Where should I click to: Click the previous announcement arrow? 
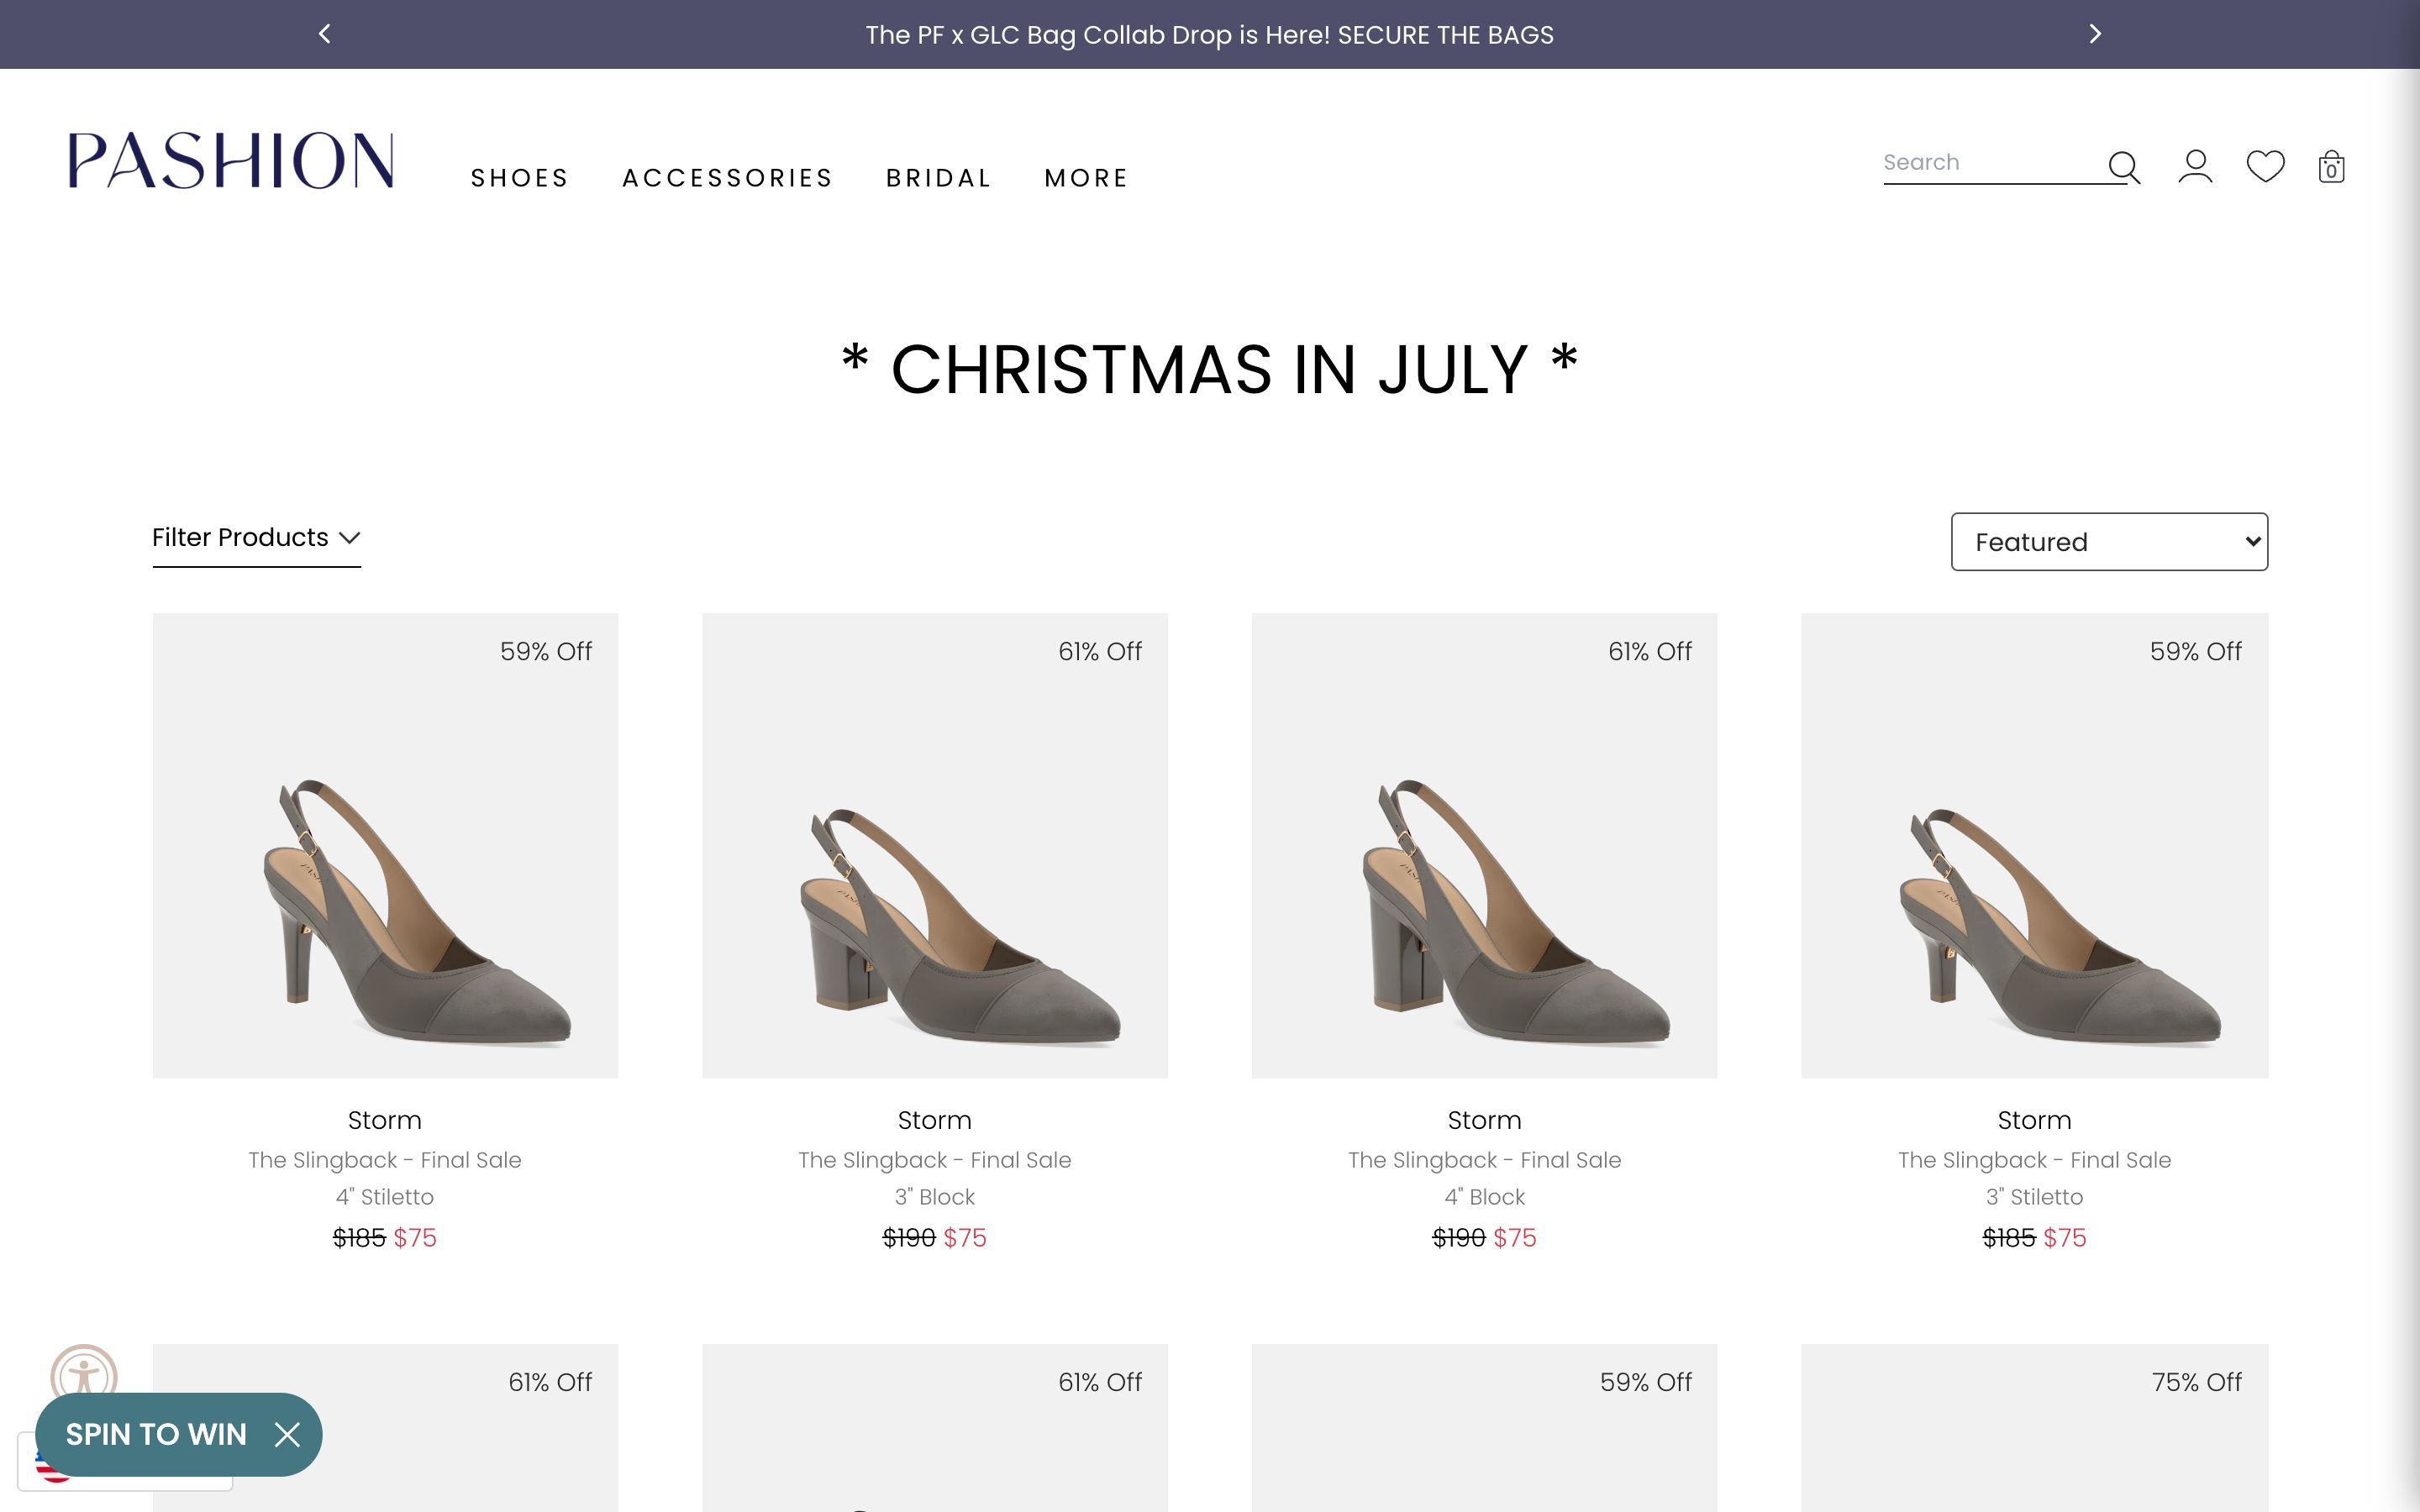tap(324, 33)
